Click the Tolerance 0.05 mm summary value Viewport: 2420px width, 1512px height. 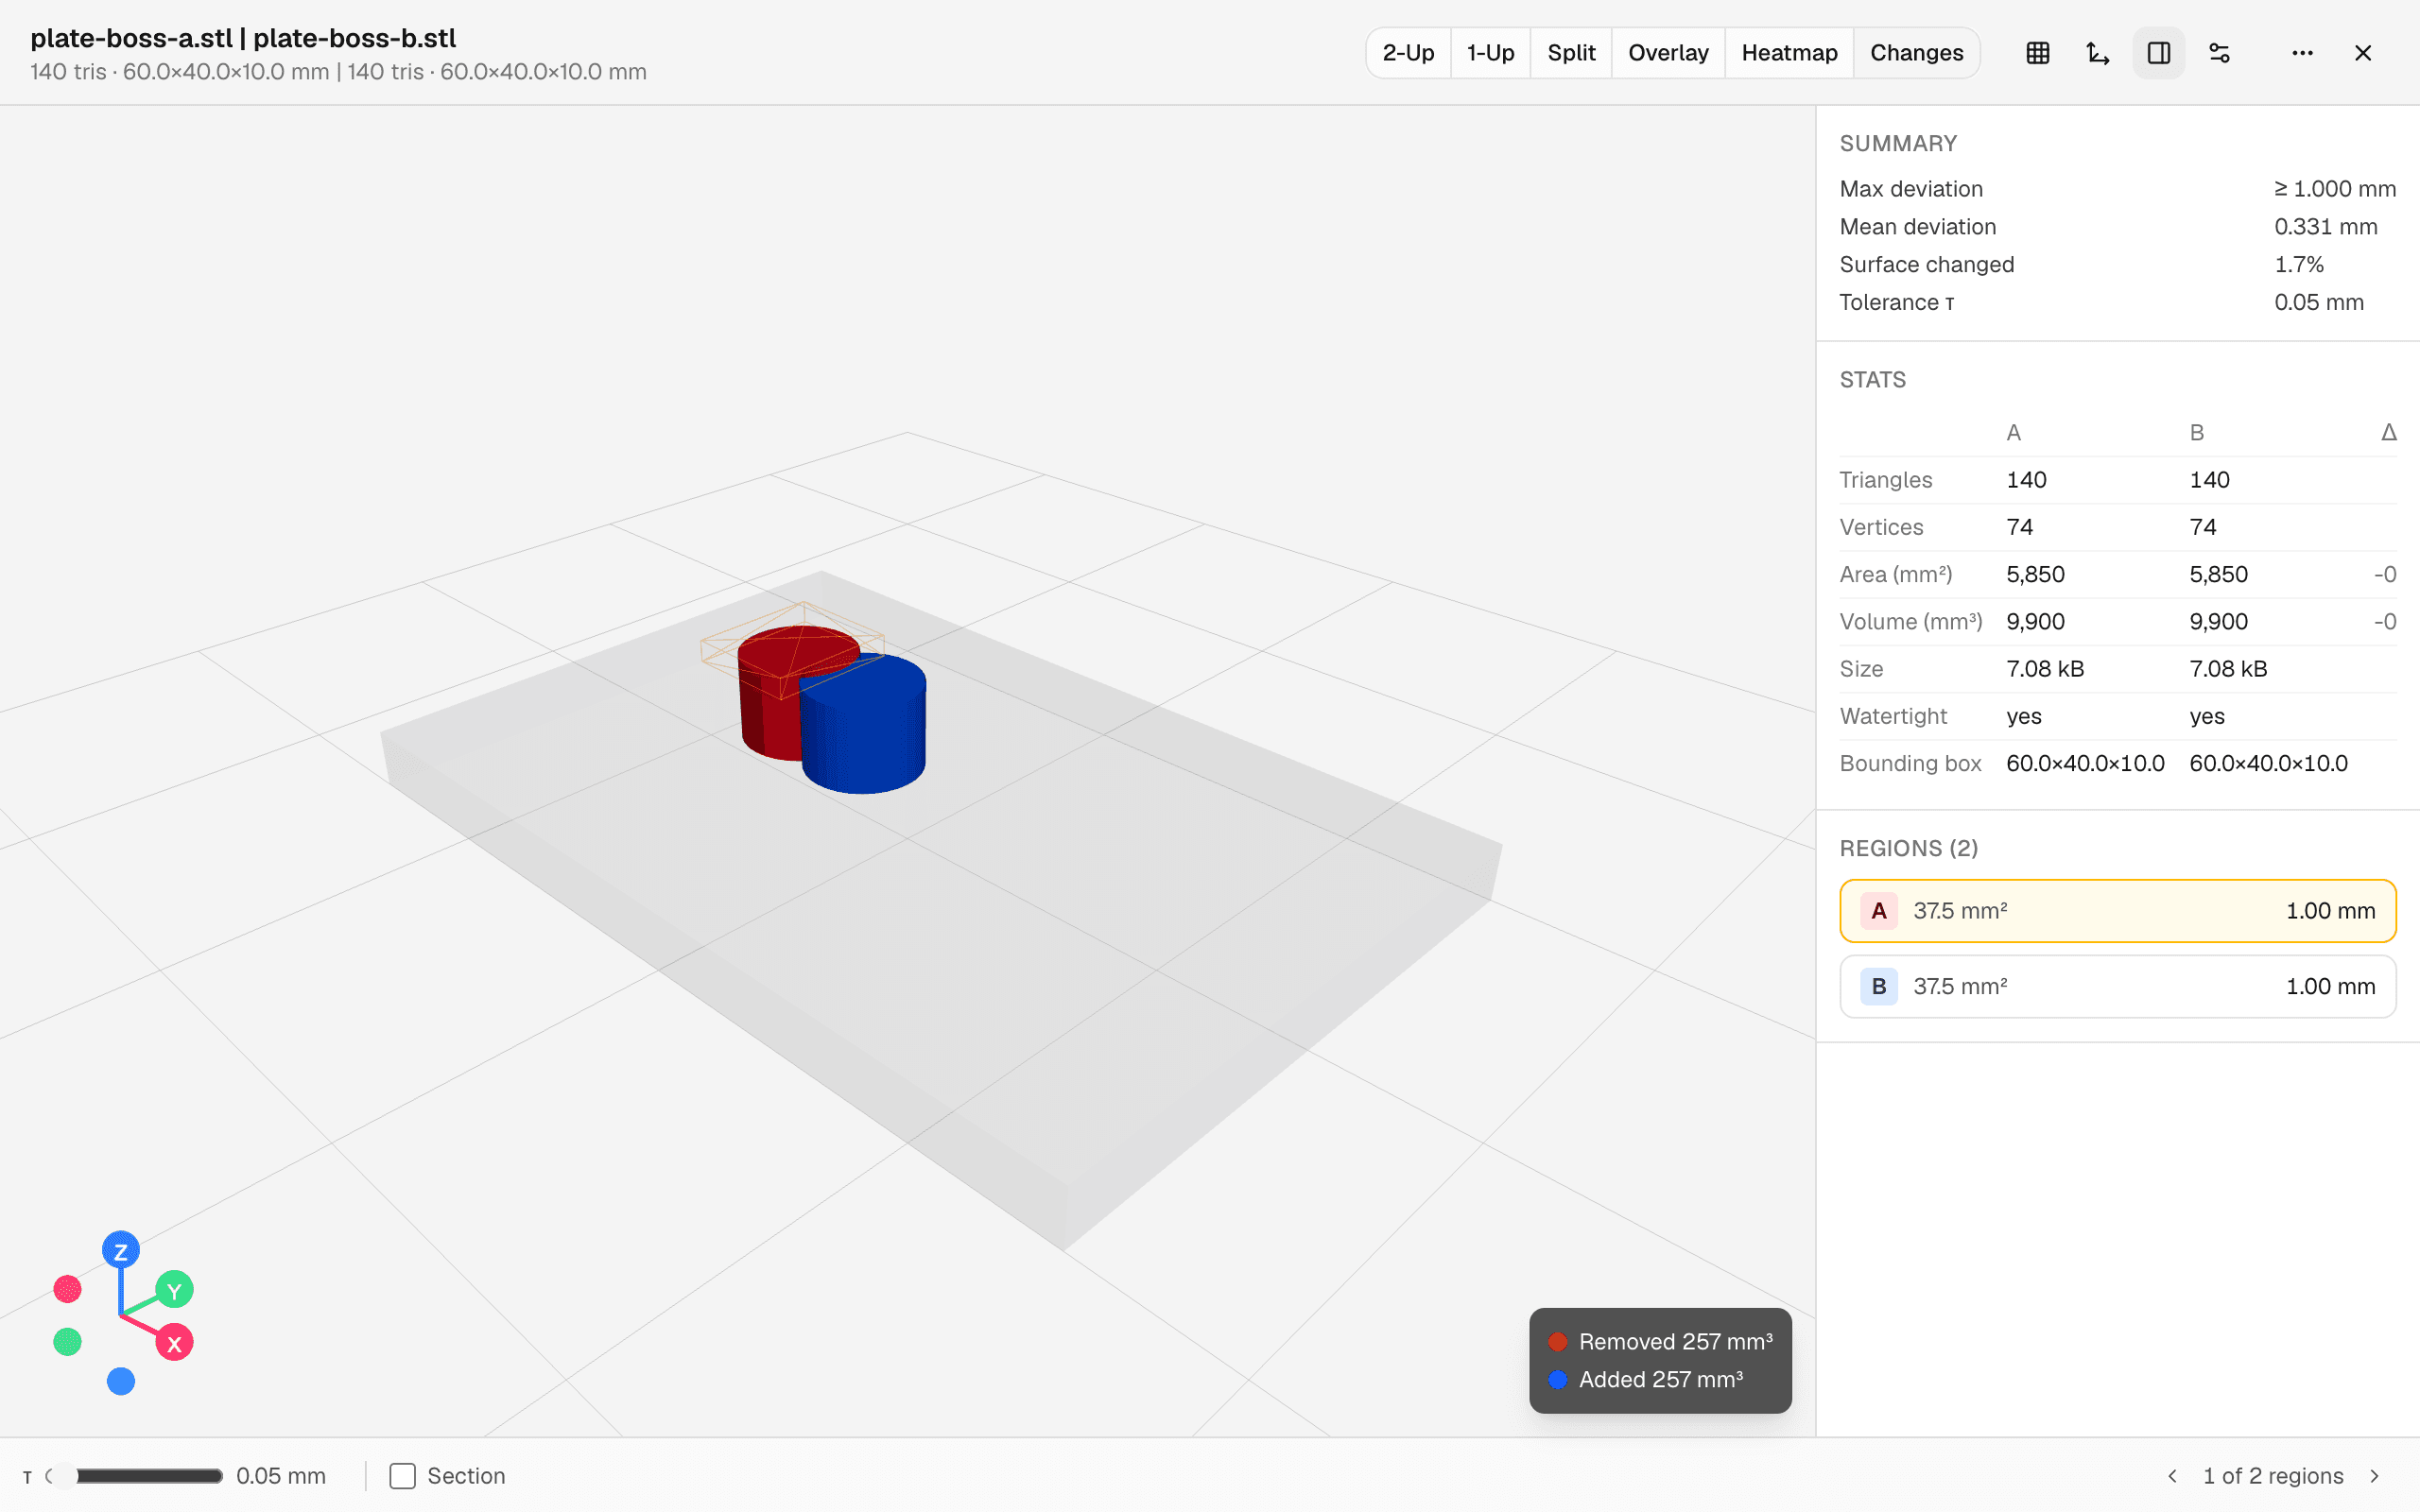pos(2319,303)
